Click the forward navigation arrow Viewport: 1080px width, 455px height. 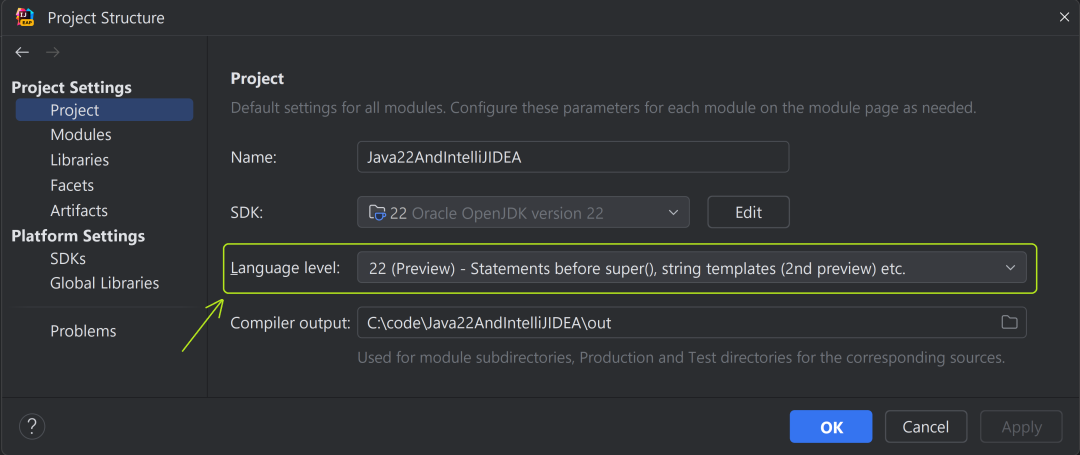pyautogui.click(x=52, y=52)
